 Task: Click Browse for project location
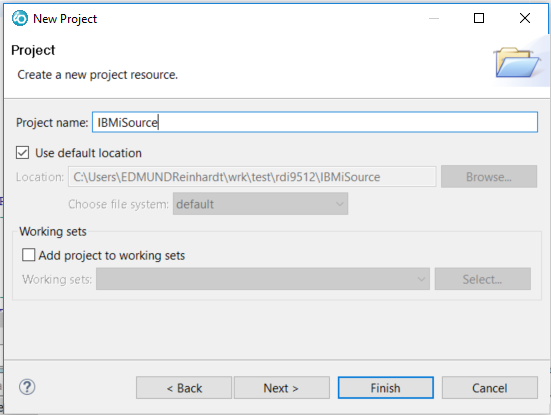(x=489, y=176)
